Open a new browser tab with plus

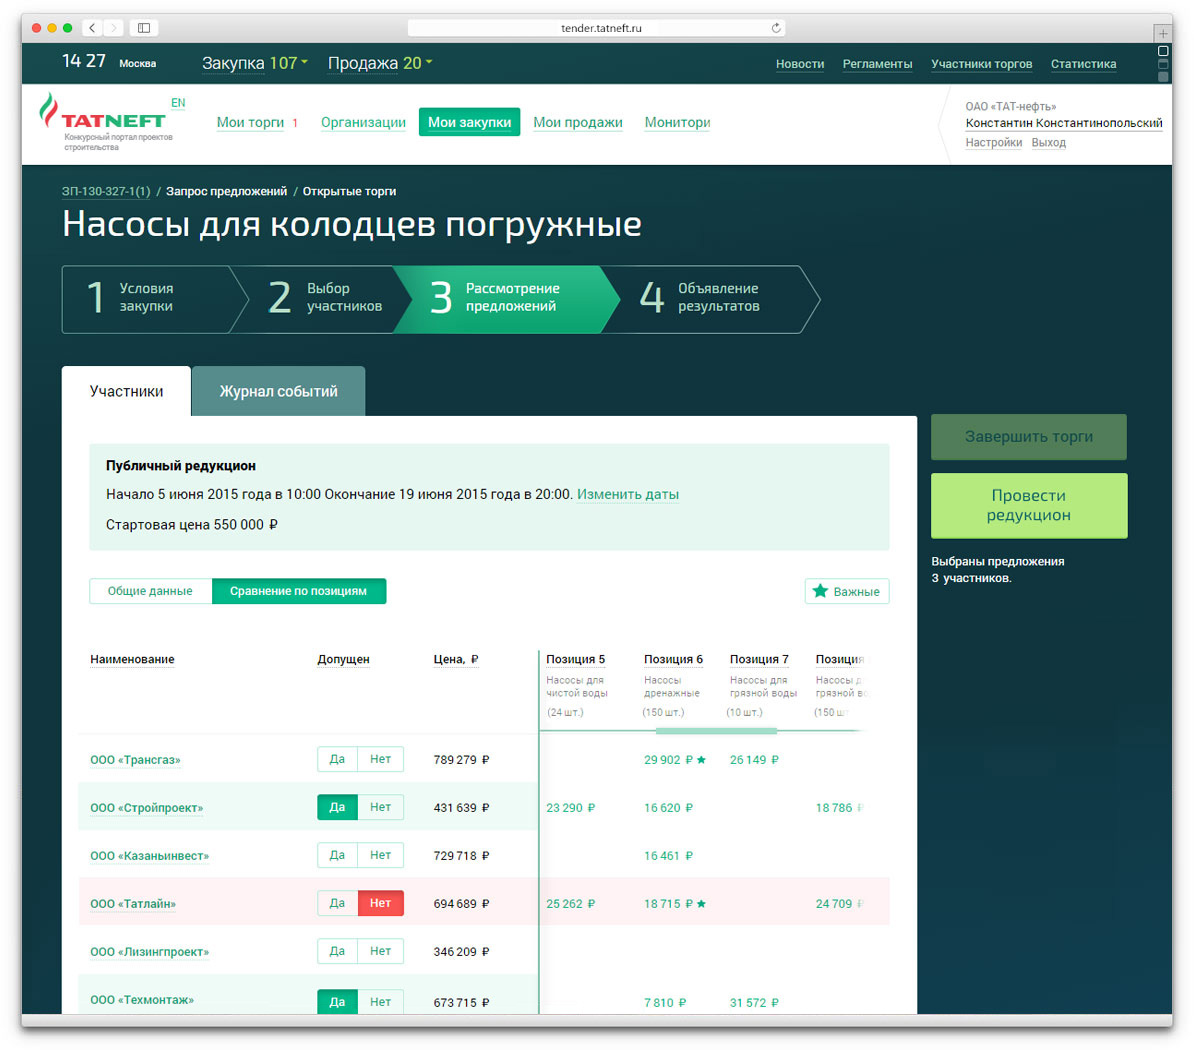click(1162, 33)
